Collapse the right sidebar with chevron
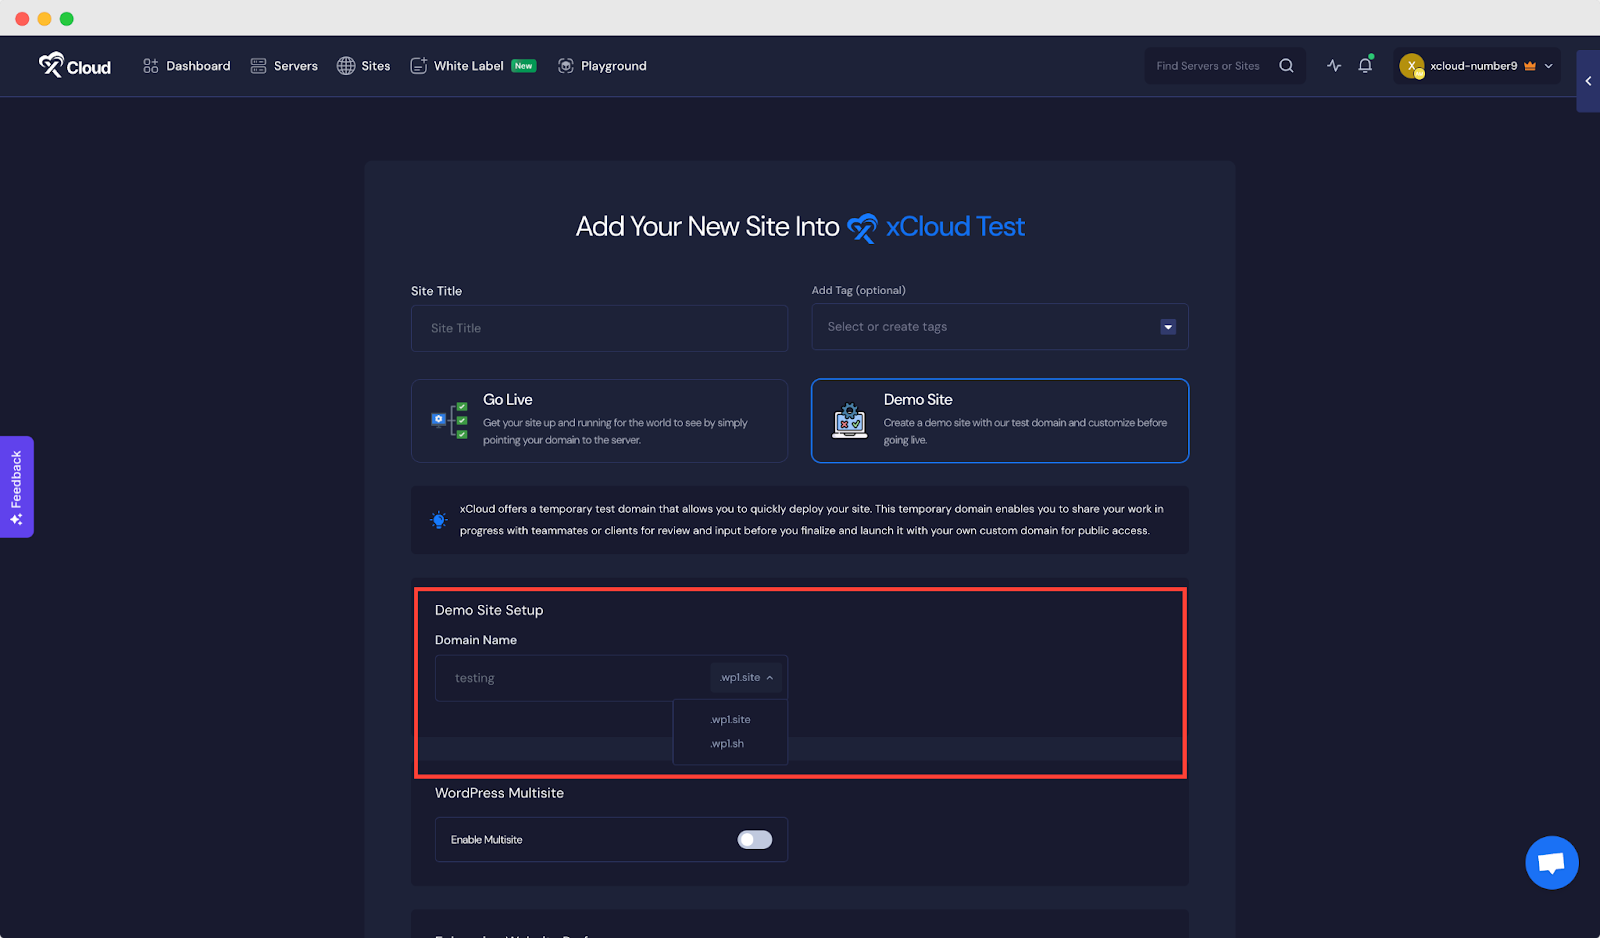1600x938 pixels. pos(1588,81)
